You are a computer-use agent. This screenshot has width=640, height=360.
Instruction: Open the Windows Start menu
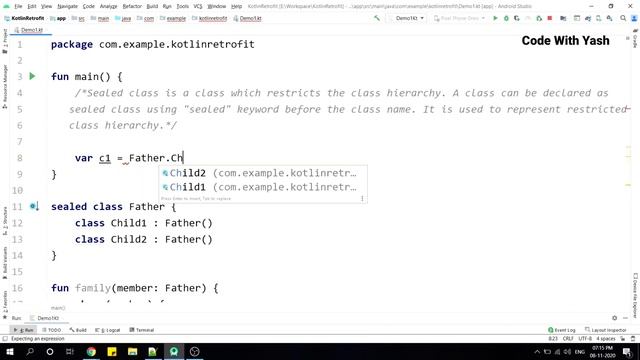10,351
